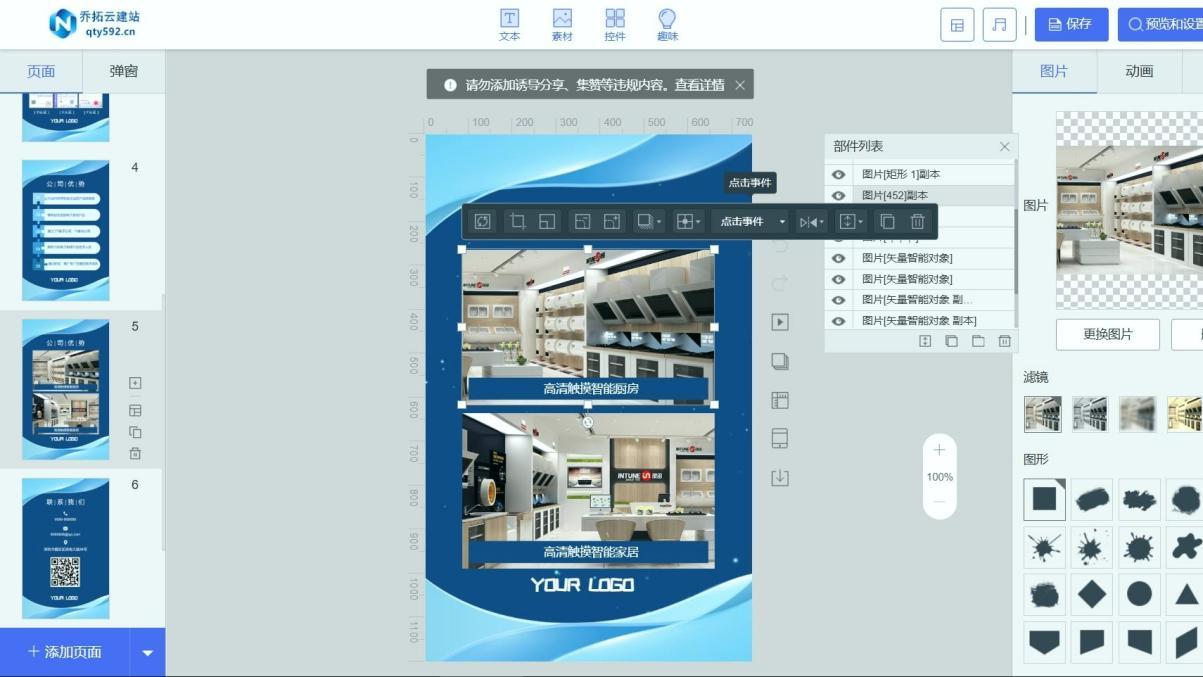Choose the circle shape mask
The image size is (1203, 677).
pos(1139,594)
